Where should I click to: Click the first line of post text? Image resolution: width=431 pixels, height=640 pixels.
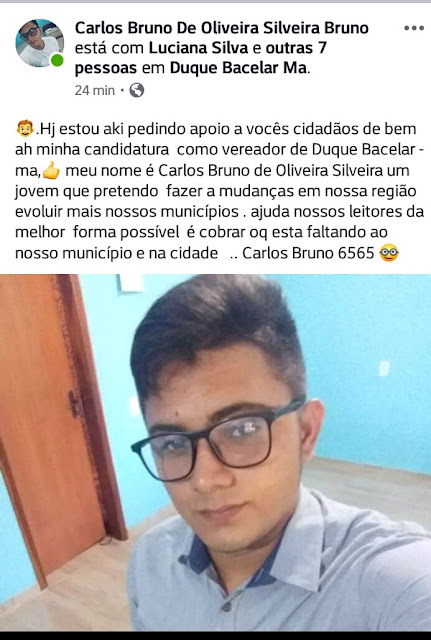(216, 129)
